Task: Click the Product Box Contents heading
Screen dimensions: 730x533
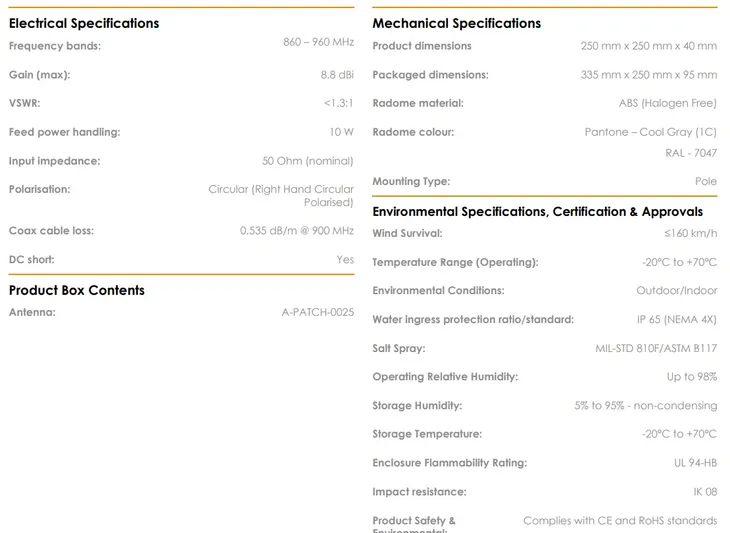Action: click(77, 290)
